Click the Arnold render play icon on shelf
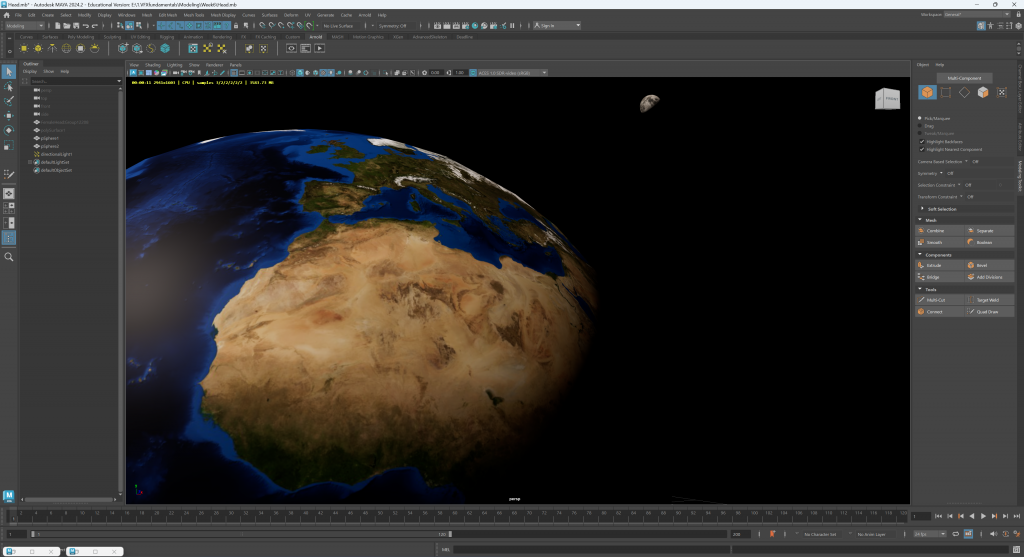 click(x=319, y=48)
